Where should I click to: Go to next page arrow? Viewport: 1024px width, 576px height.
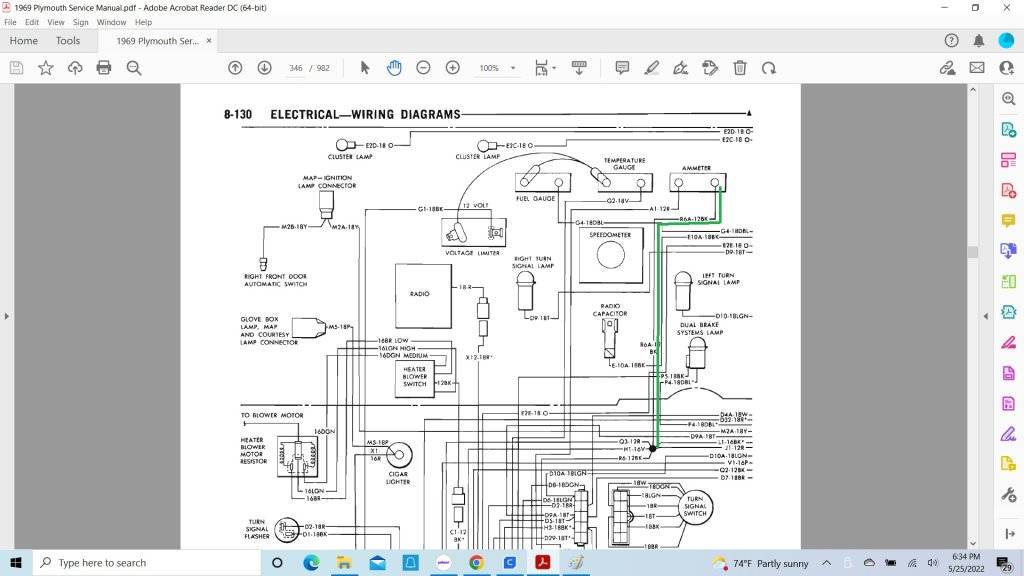(x=264, y=68)
